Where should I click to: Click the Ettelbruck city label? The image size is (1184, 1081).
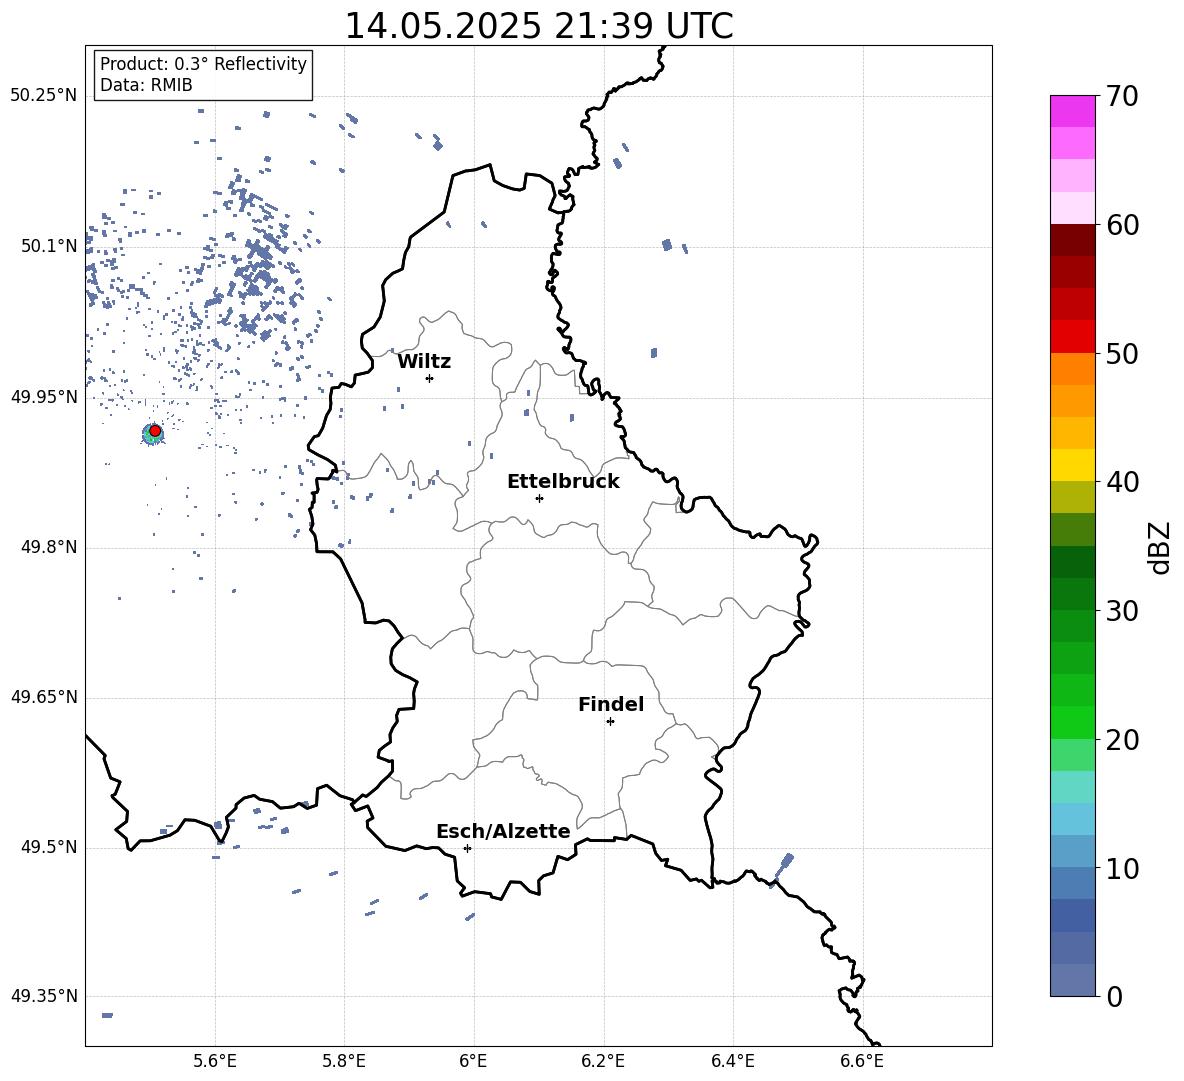coord(563,481)
